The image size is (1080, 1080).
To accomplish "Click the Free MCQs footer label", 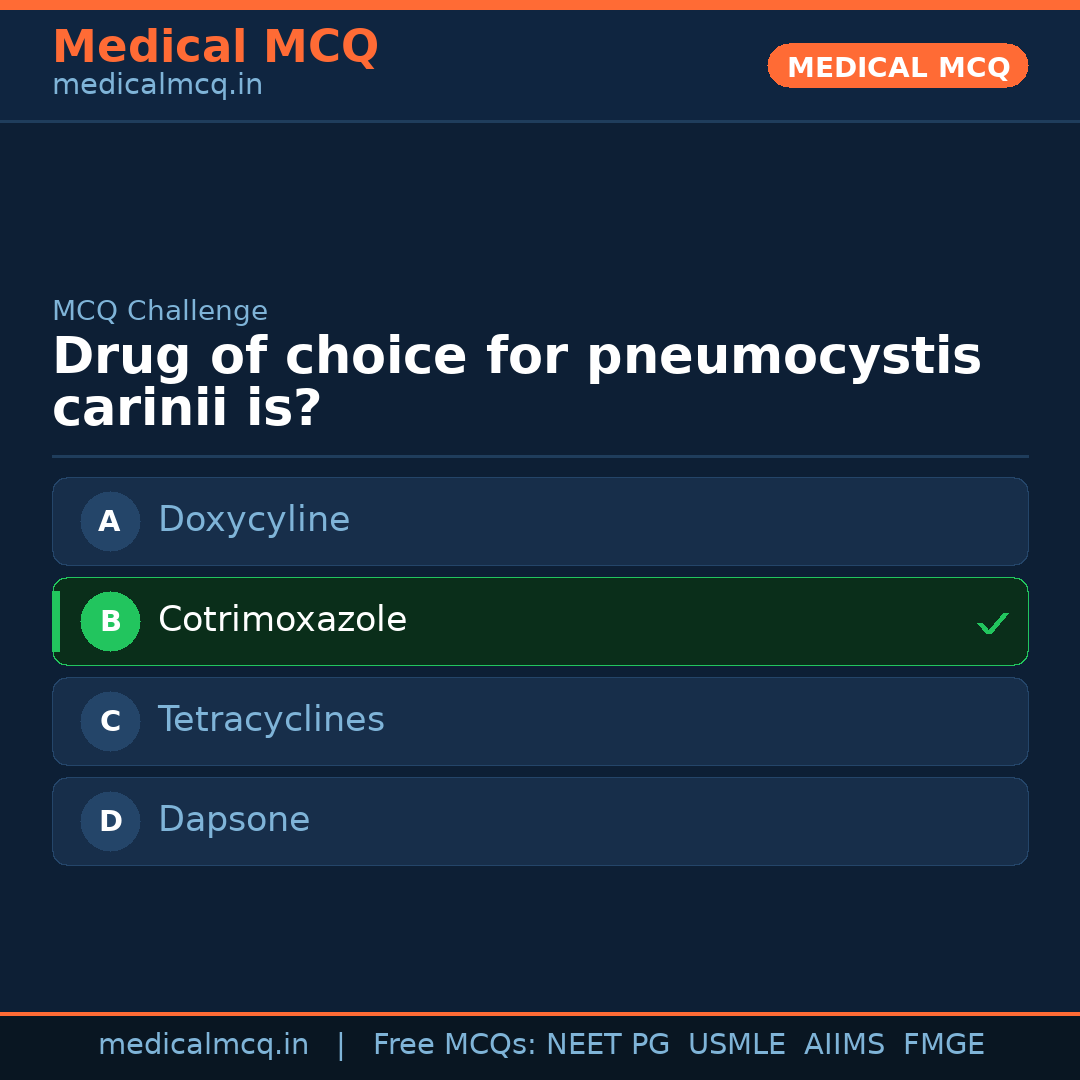I will [454, 1045].
